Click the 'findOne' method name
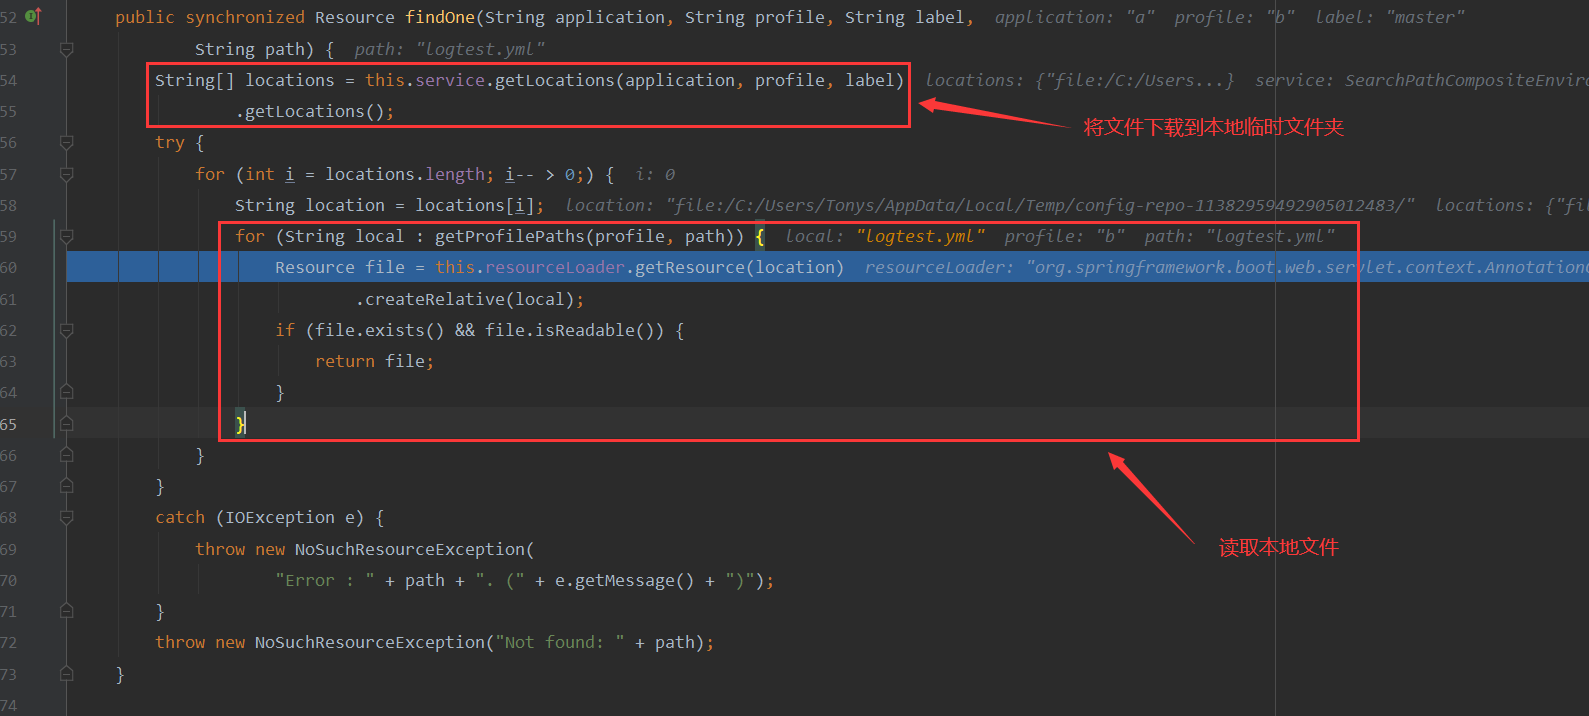 (440, 17)
